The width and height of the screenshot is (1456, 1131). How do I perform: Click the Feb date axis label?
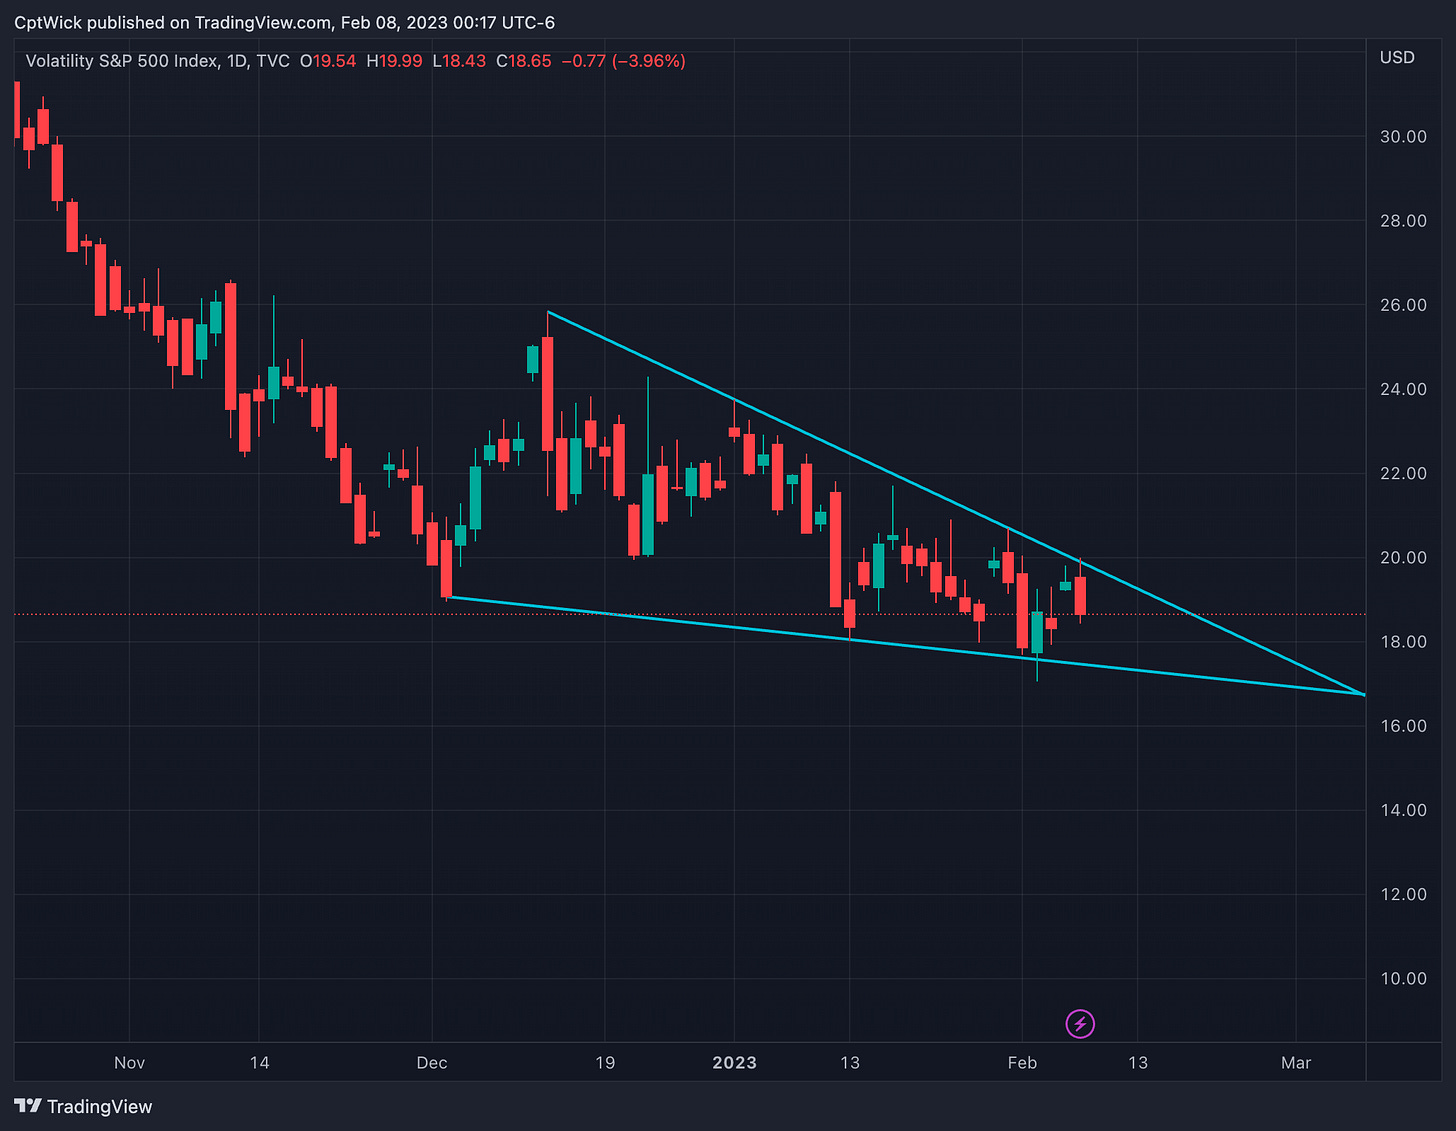click(x=1022, y=1062)
